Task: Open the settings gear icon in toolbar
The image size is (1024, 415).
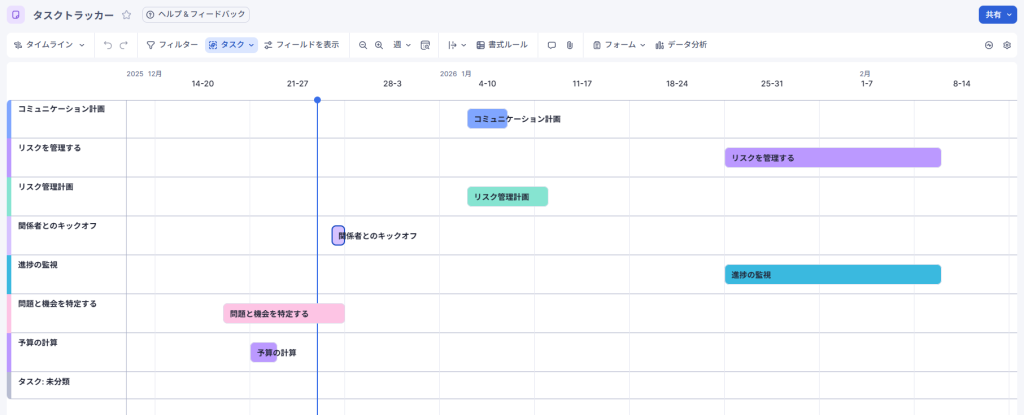Action: (1007, 45)
